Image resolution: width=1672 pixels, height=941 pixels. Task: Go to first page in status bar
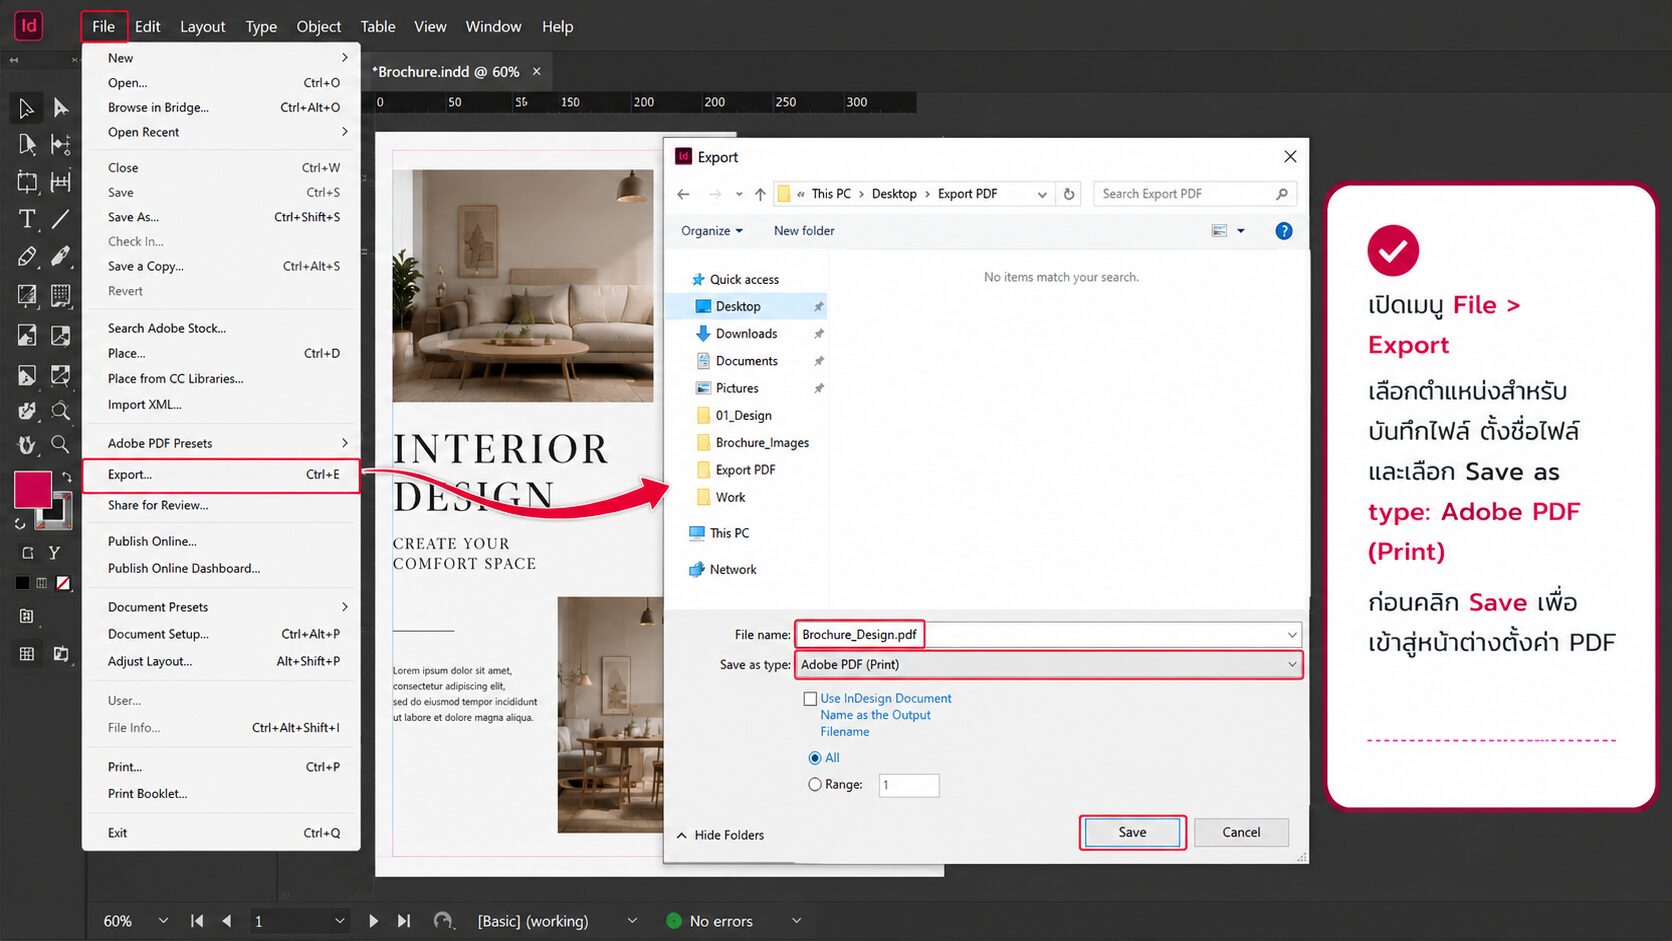click(x=197, y=921)
